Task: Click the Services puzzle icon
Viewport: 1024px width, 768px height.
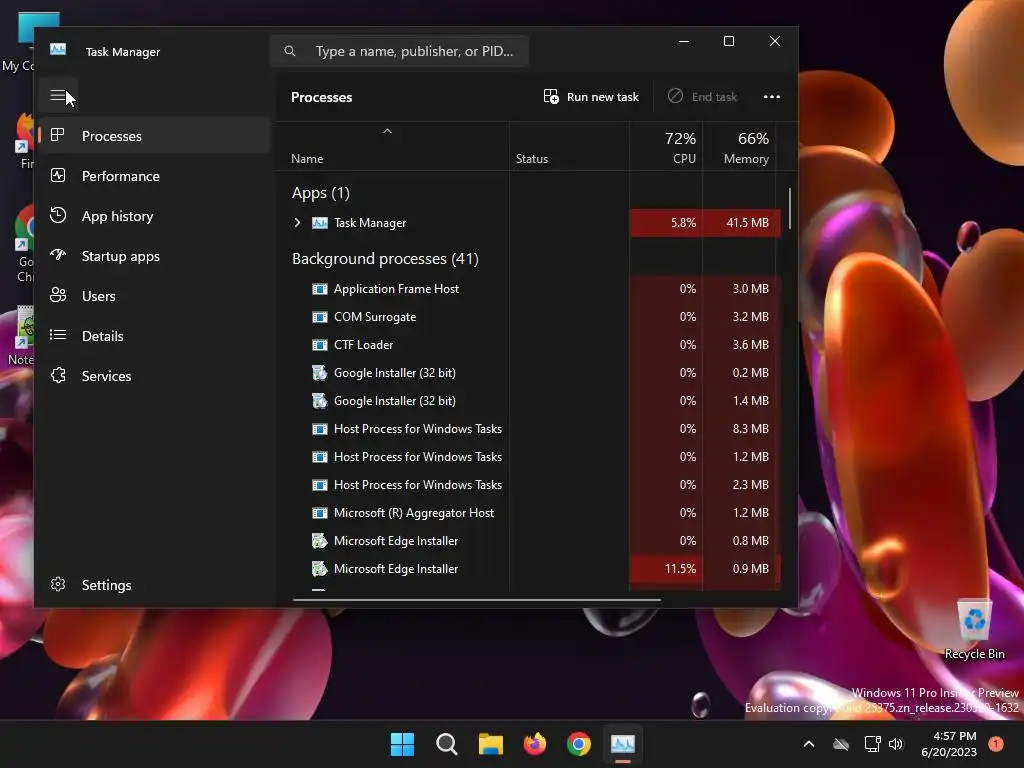Action: 58,375
